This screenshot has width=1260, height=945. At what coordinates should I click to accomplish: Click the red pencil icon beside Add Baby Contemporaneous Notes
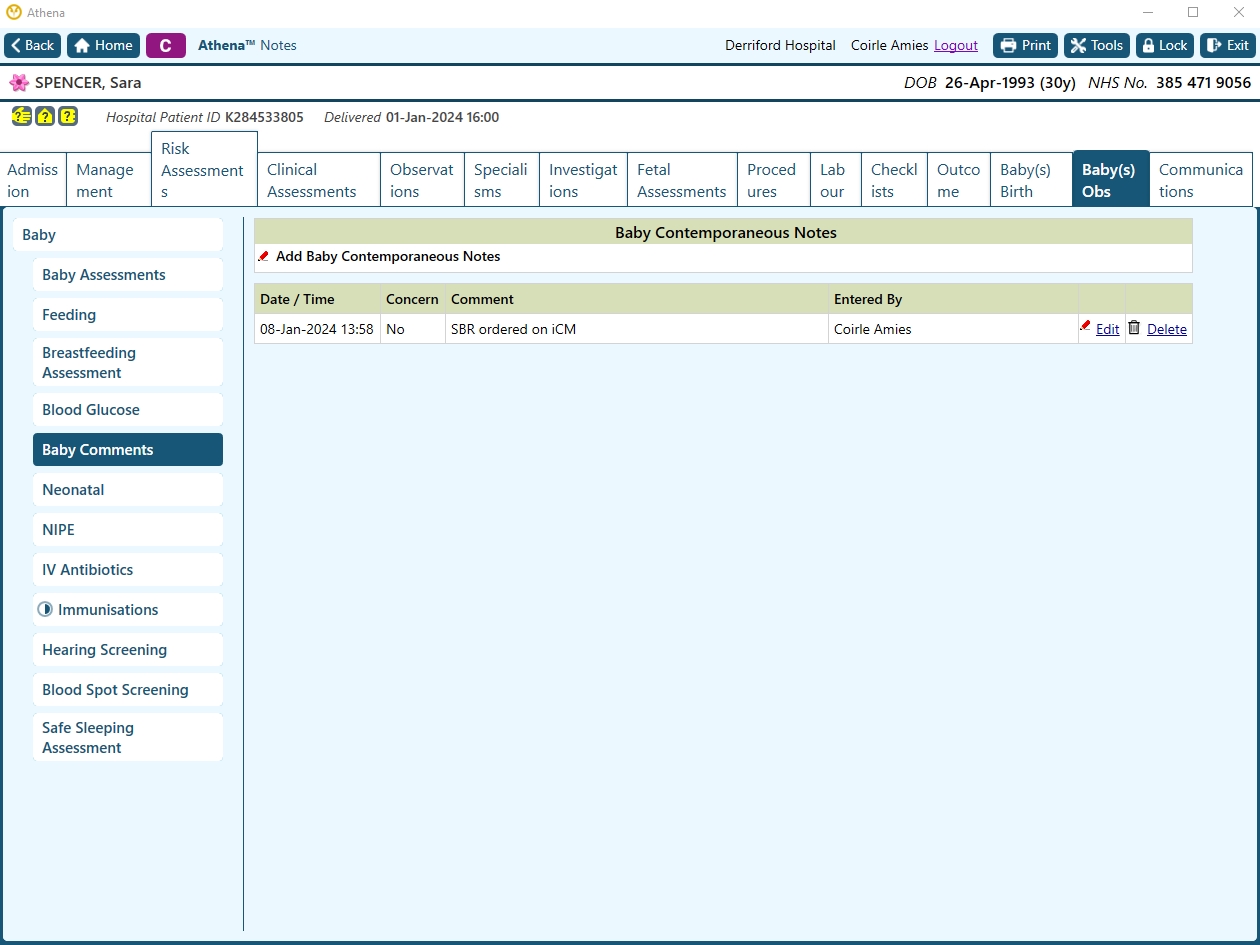[x=264, y=256]
